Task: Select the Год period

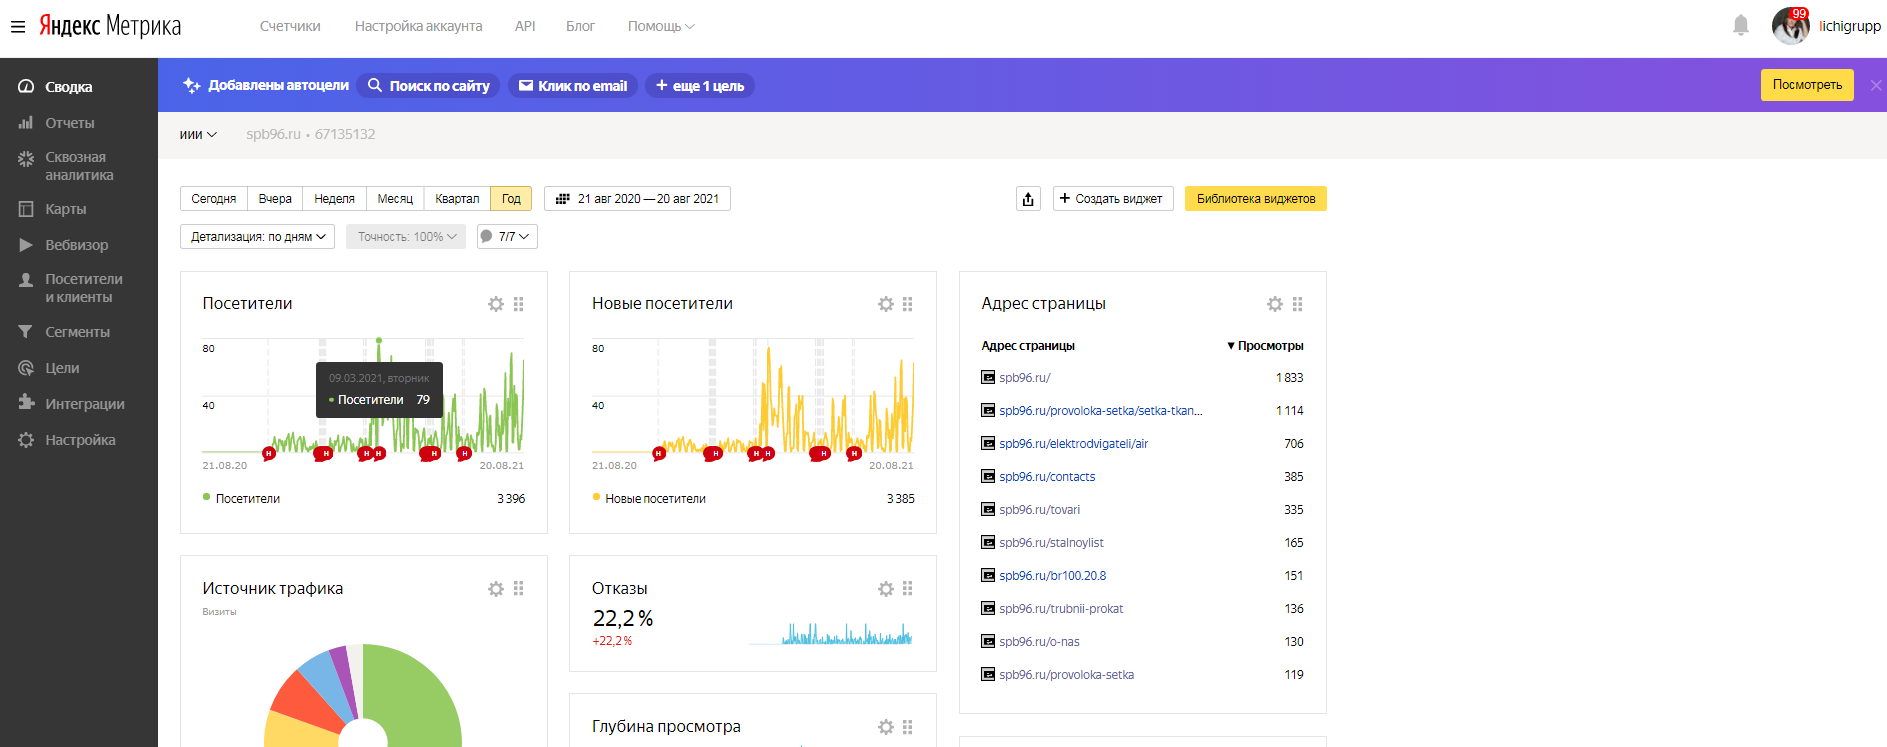Action: tap(511, 199)
